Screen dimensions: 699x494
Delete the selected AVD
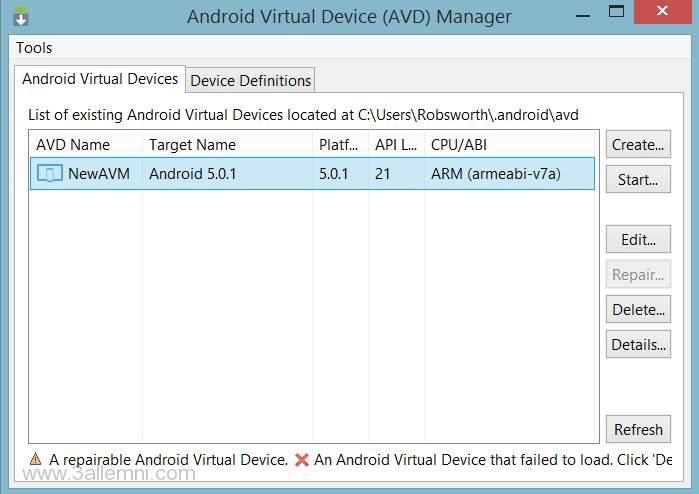638,310
